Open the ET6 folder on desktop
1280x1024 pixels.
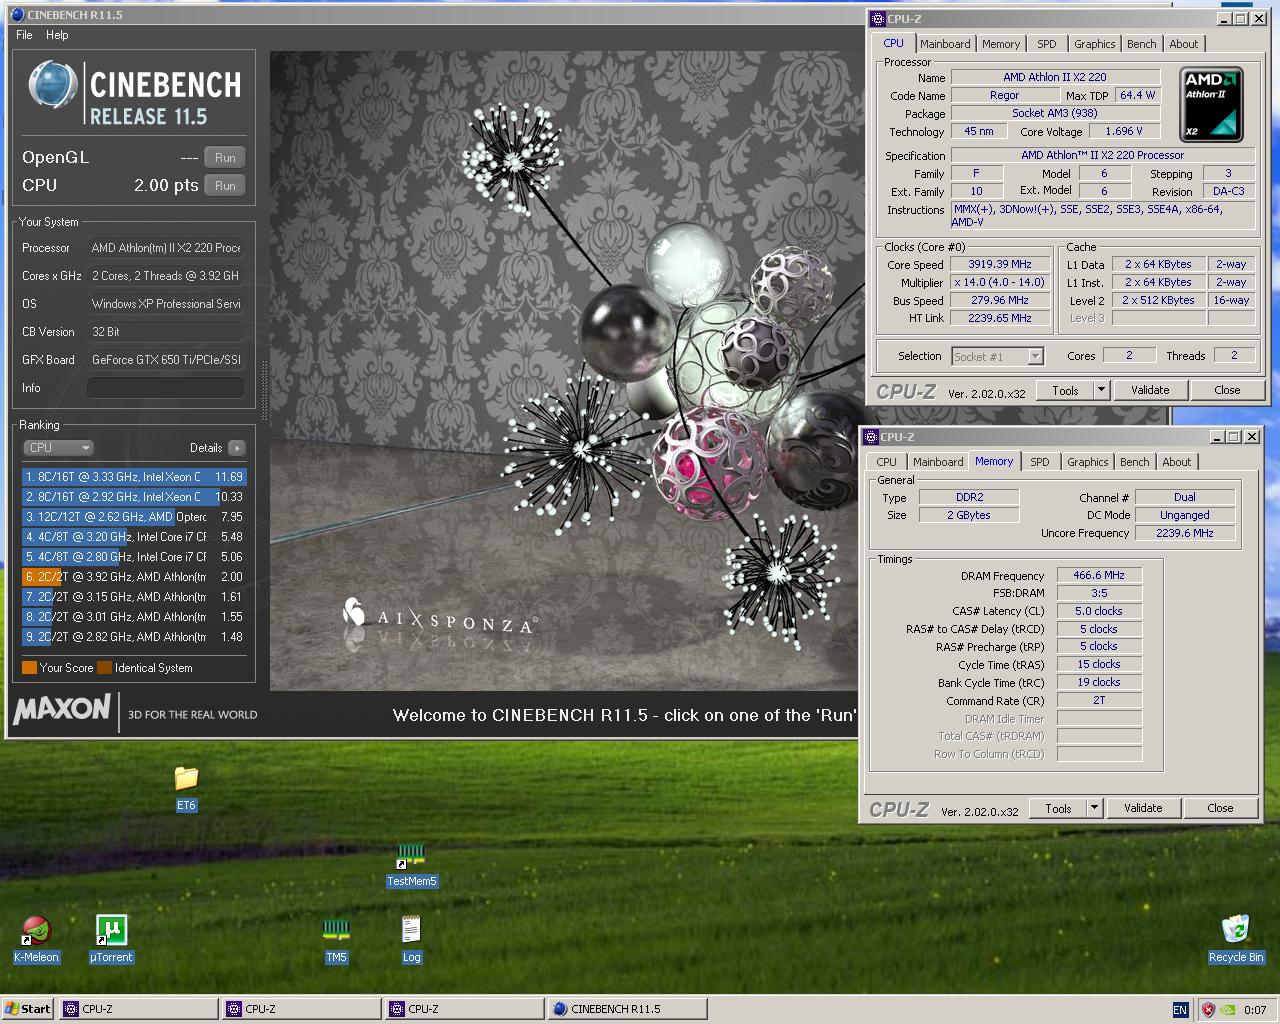point(186,778)
